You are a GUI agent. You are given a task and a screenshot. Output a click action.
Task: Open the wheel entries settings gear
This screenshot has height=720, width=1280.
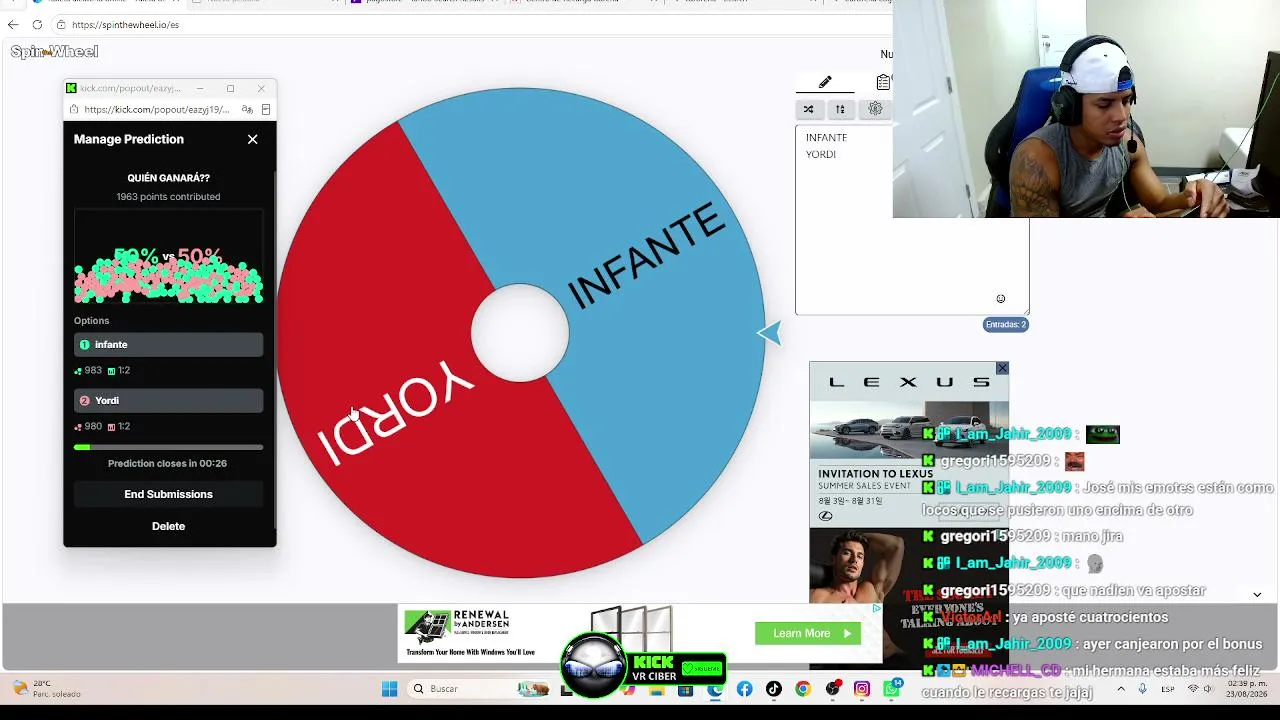pyautogui.click(x=875, y=109)
